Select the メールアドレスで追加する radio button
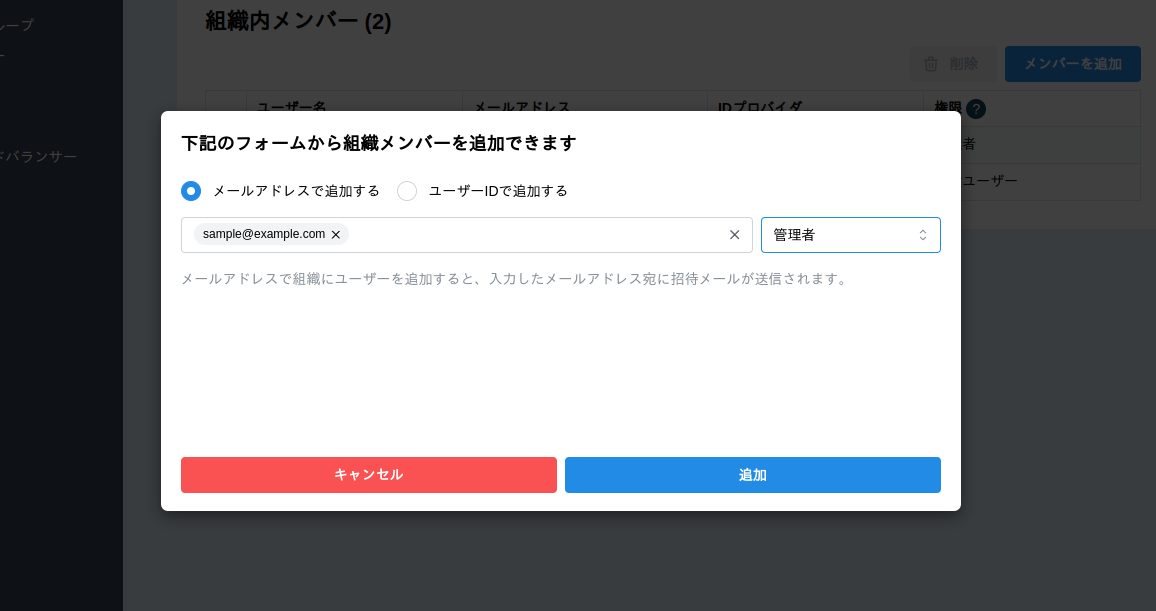The height and width of the screenshot is (611, 1156). tap(191, 190)
